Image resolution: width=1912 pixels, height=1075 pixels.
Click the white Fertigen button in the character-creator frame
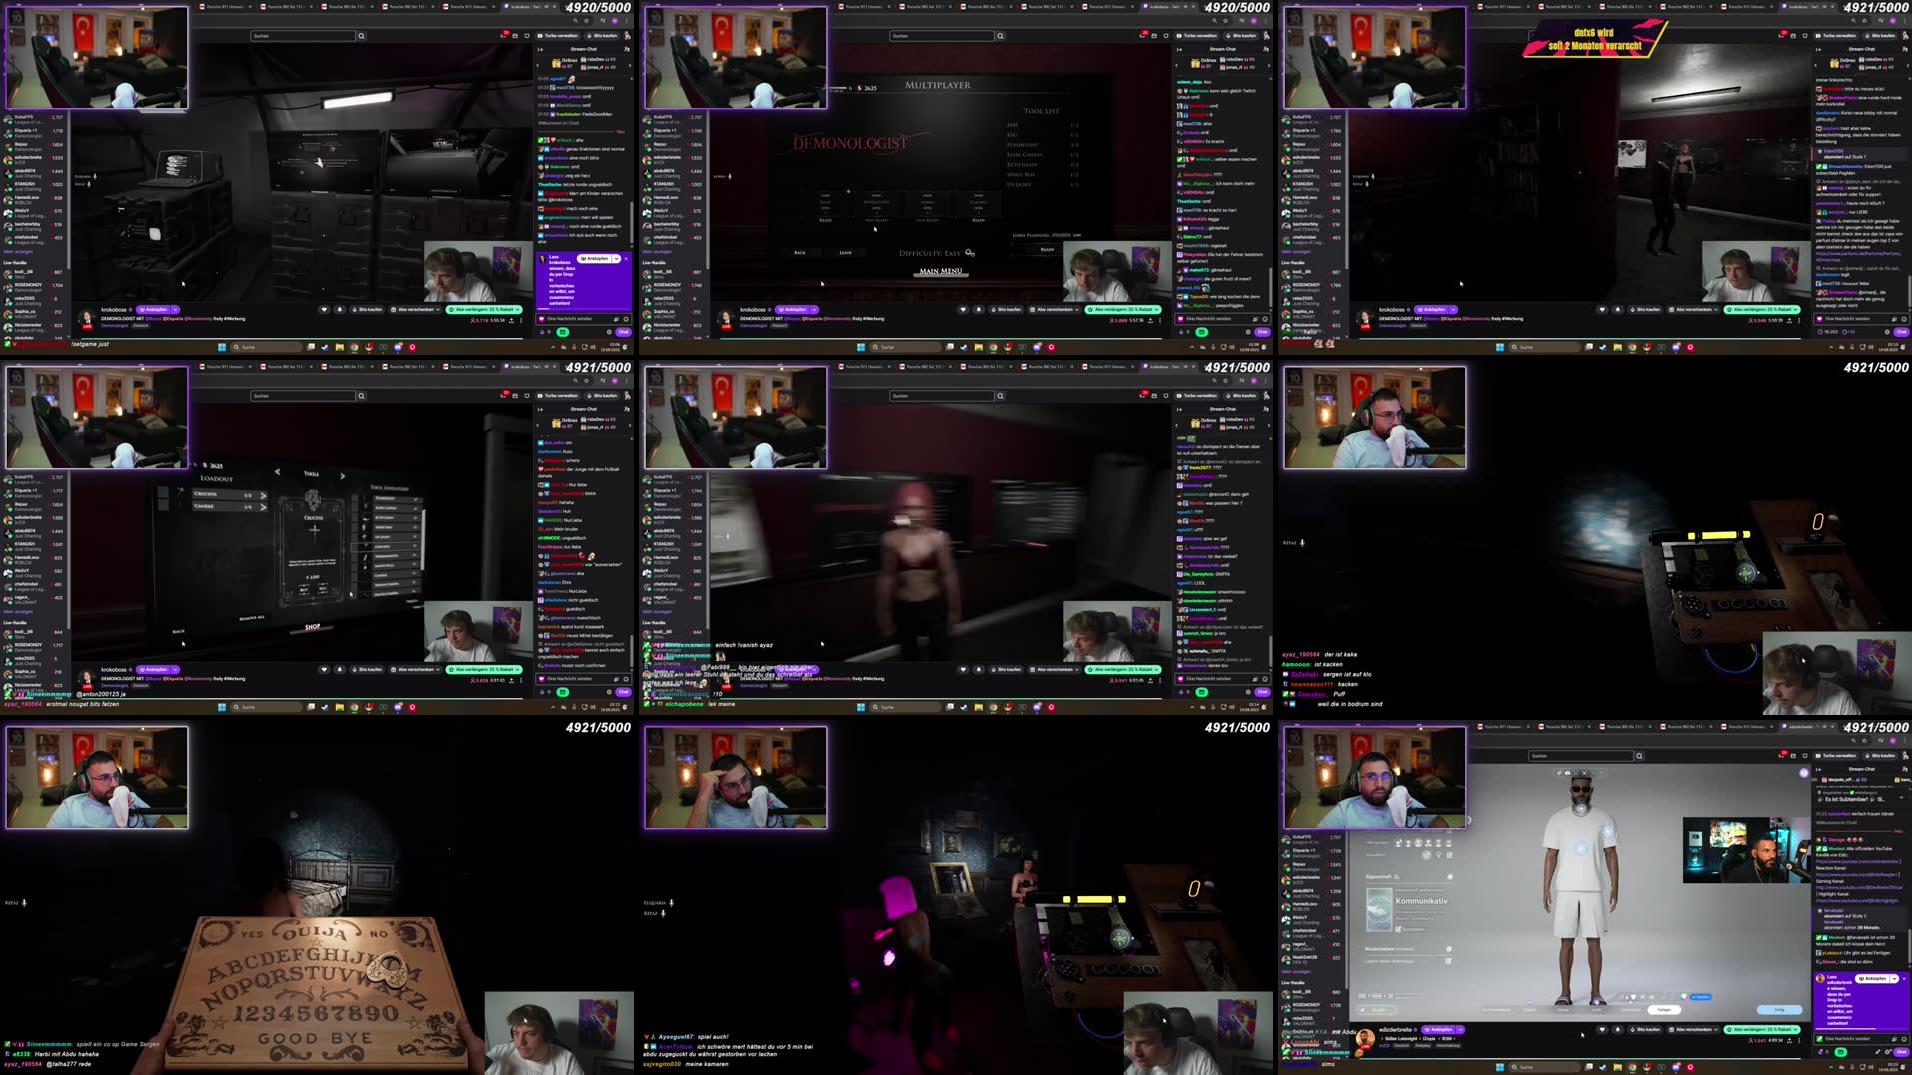(x=1665, y=1009)
